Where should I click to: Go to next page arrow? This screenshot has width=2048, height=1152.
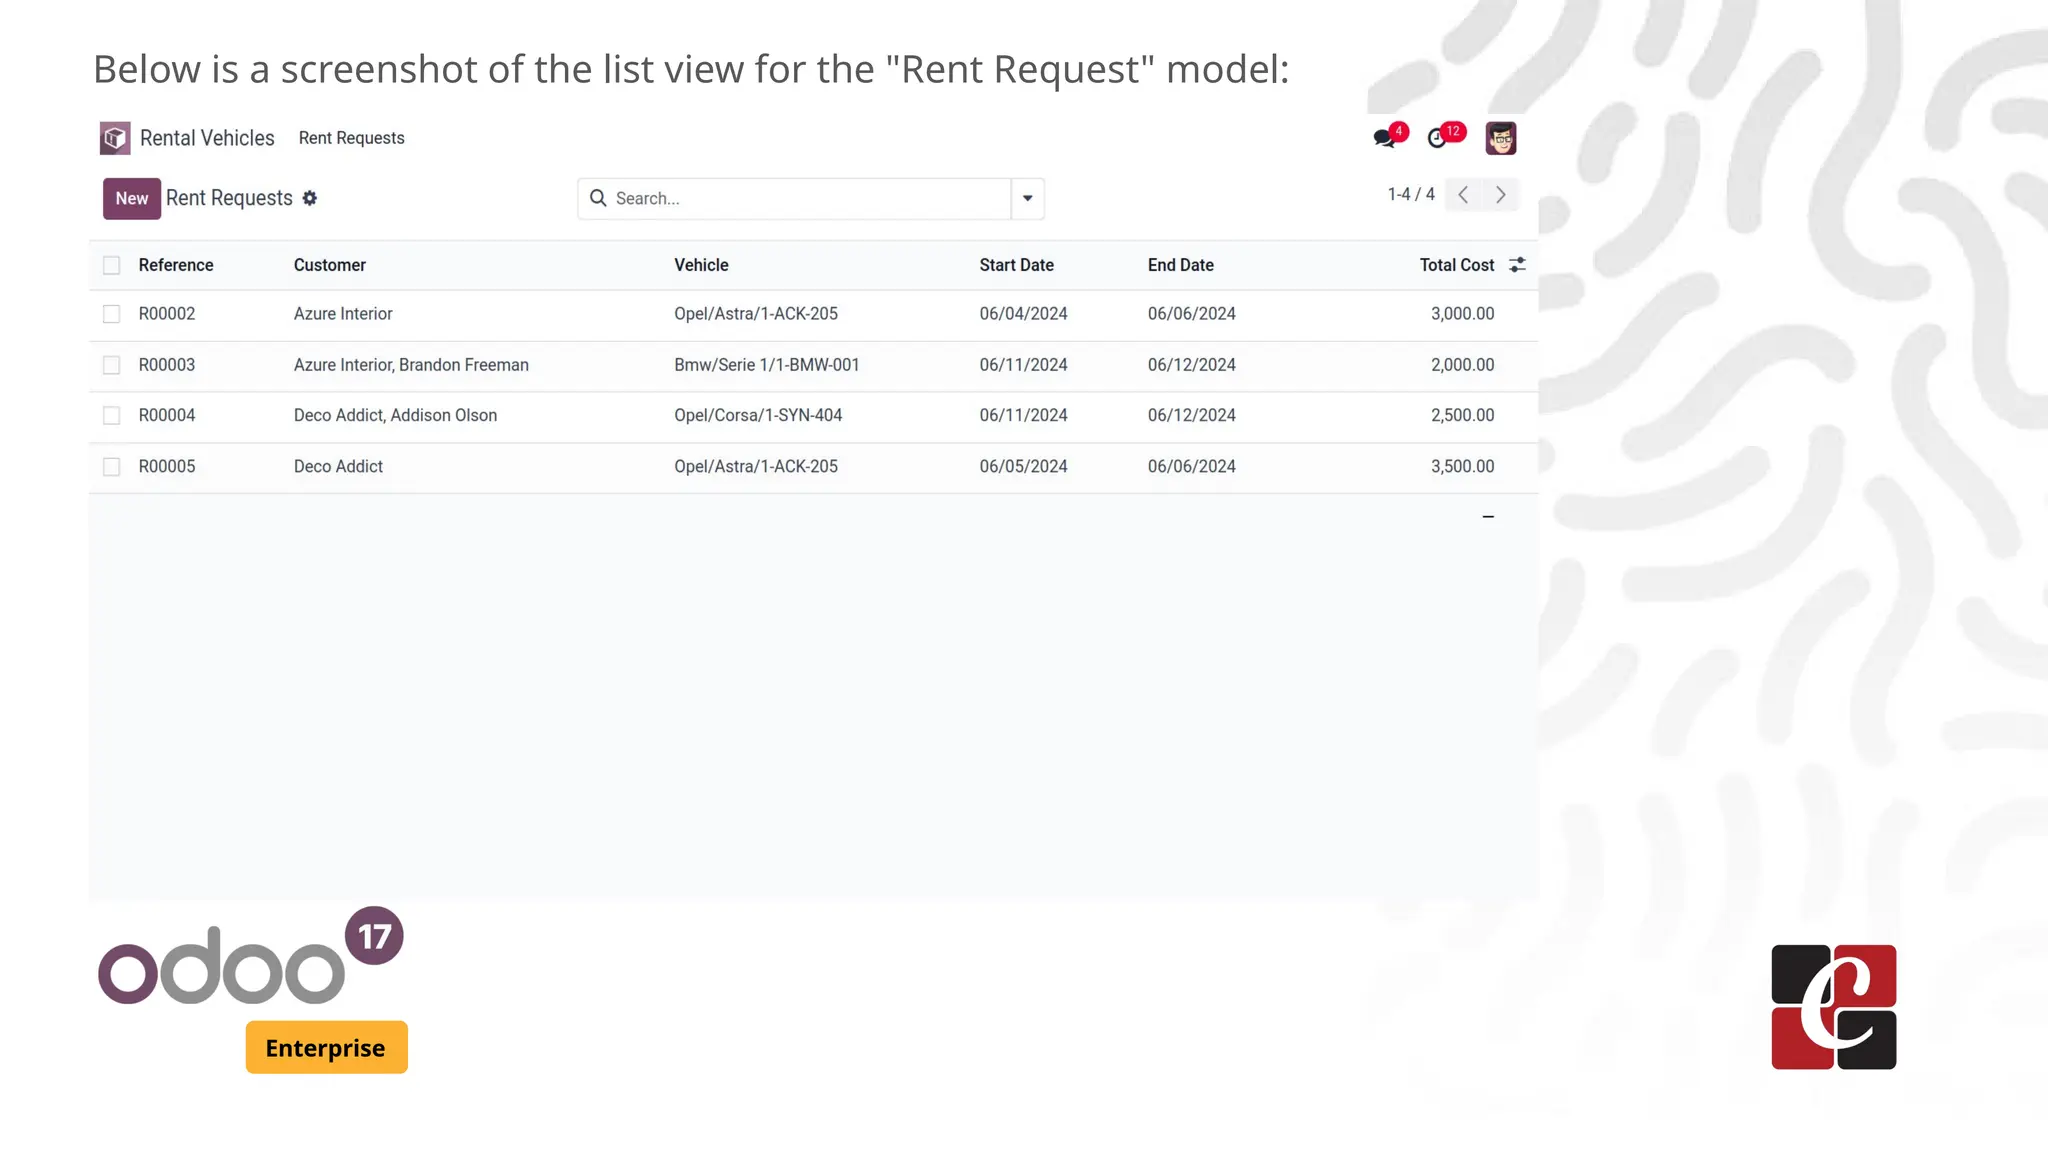1500,195
